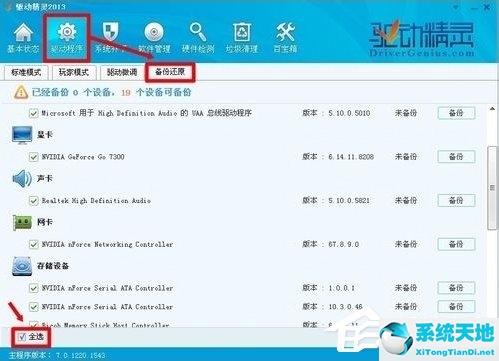Open 软件管理 disc icon
Viewport: 499px width, 361px height.
click(x=154, y=38)
